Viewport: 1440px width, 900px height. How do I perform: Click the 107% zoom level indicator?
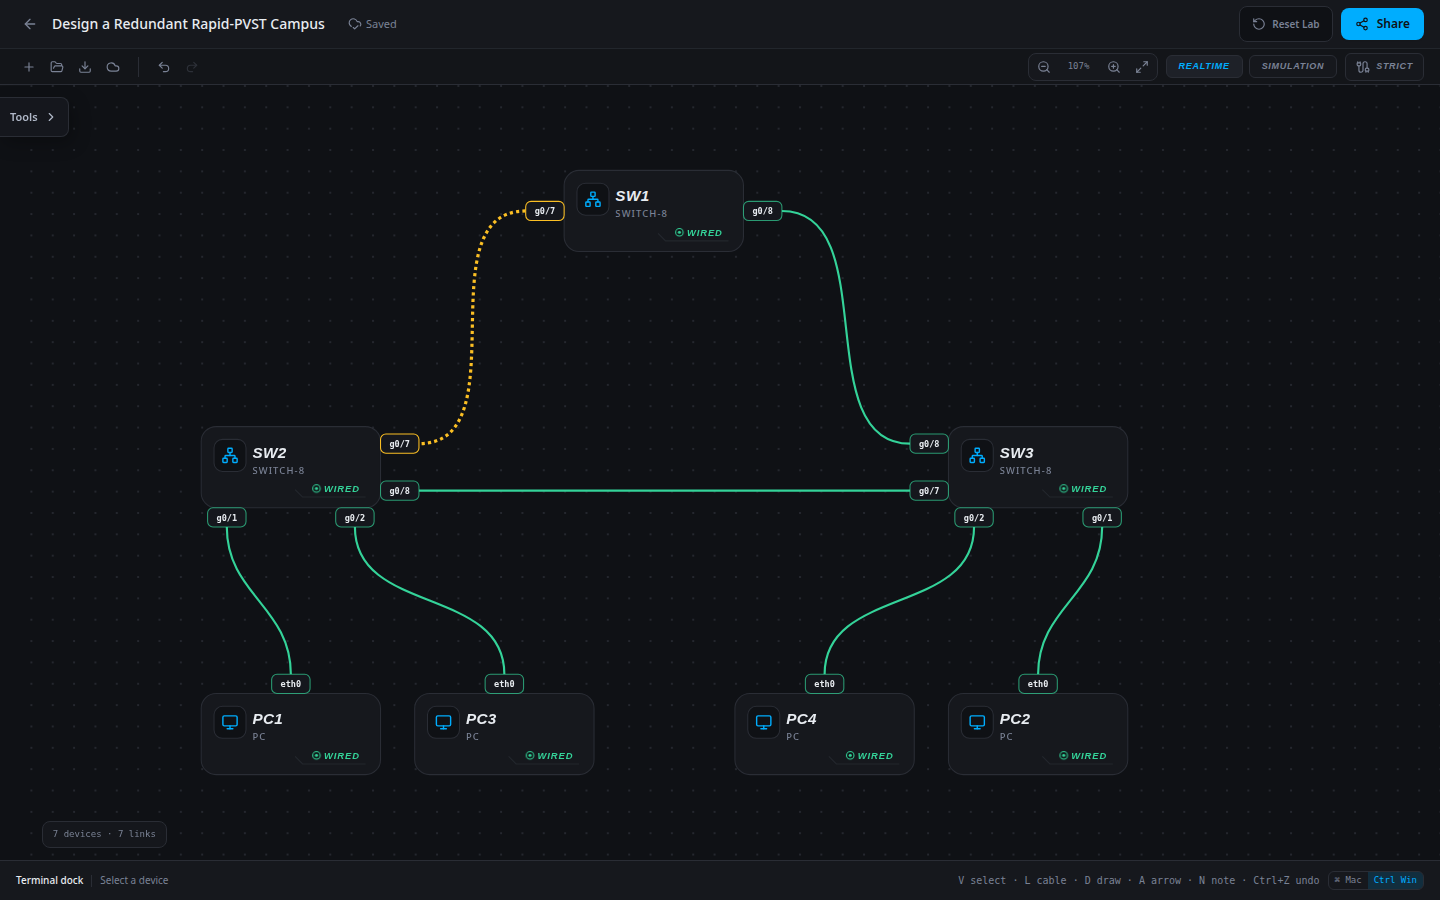(1078, 67)
